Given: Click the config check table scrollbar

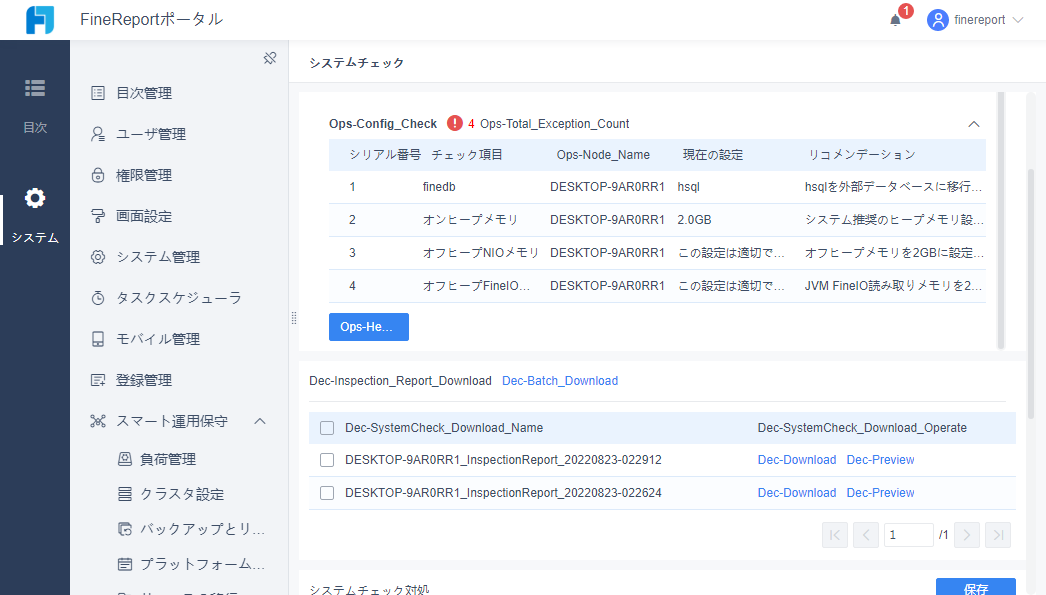Looking at the screenshot, I should click(x=1001, y=220).
